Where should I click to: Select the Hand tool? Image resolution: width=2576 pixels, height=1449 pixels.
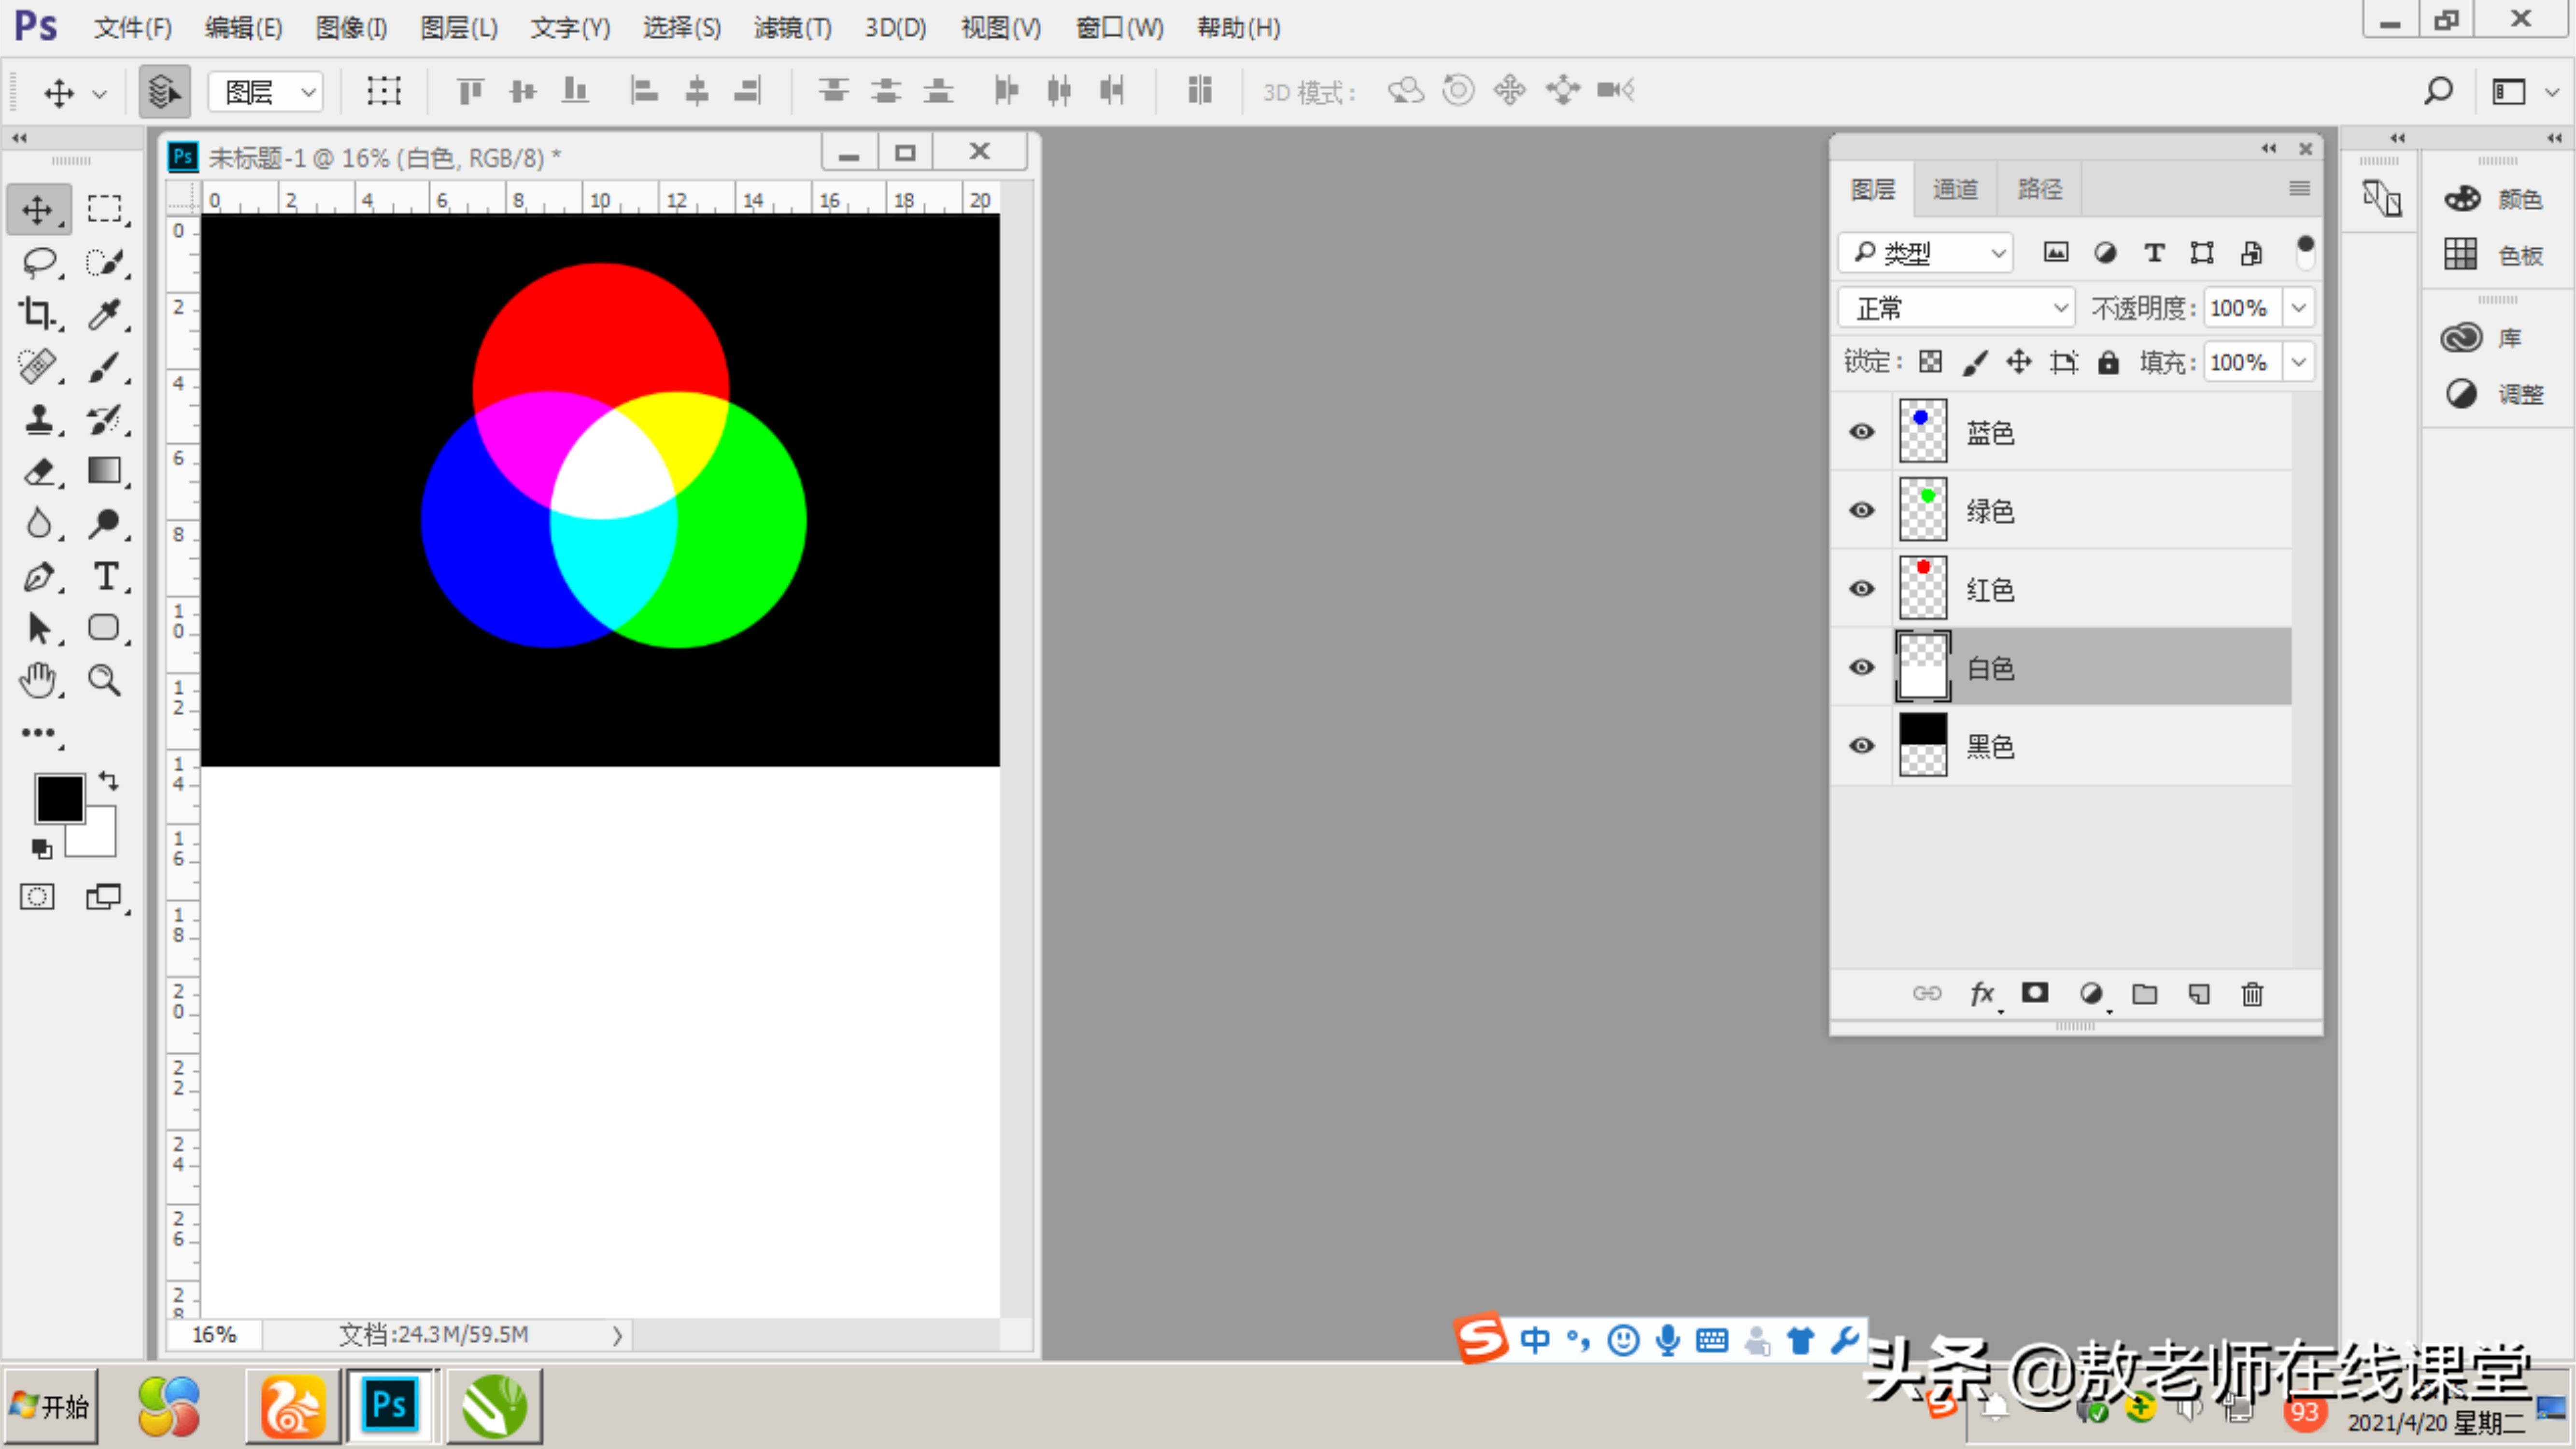point(39,680)
